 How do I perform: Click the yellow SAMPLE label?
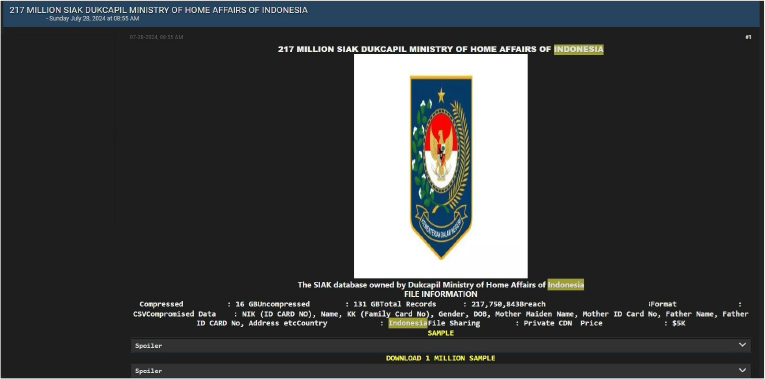pos(441,333)
